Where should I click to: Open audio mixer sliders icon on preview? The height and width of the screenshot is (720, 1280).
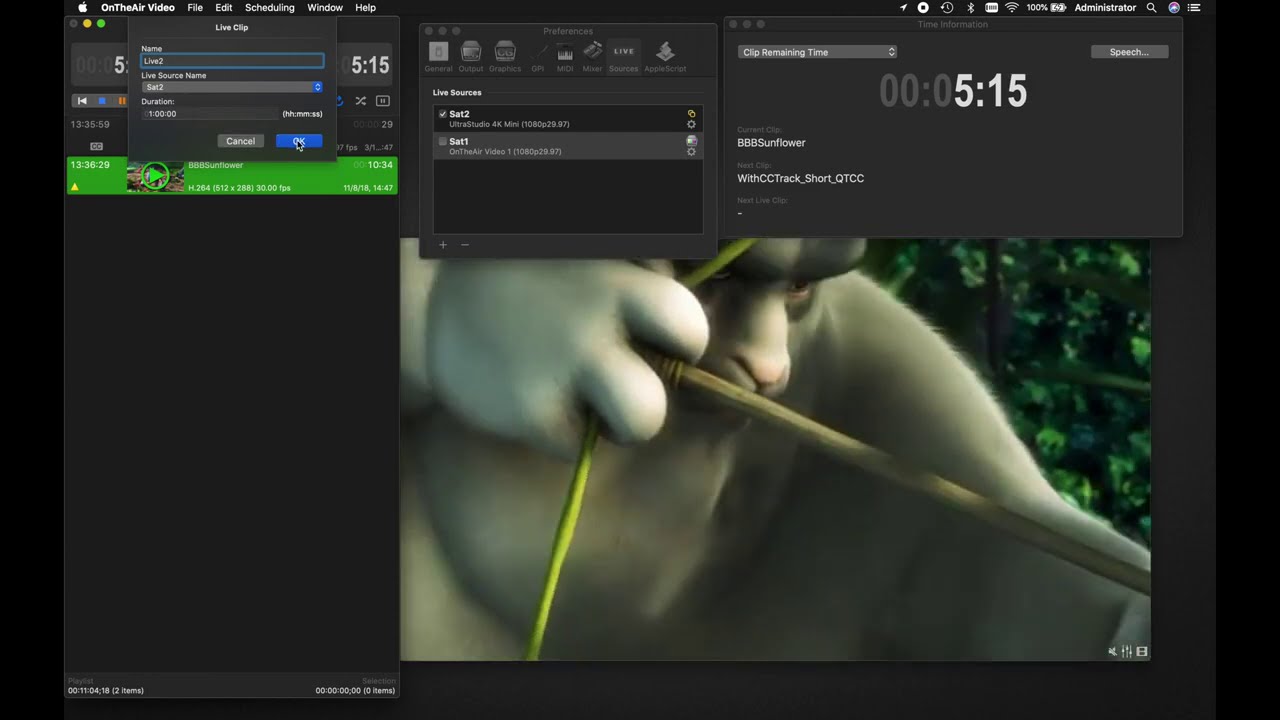tap(1127, 652)
